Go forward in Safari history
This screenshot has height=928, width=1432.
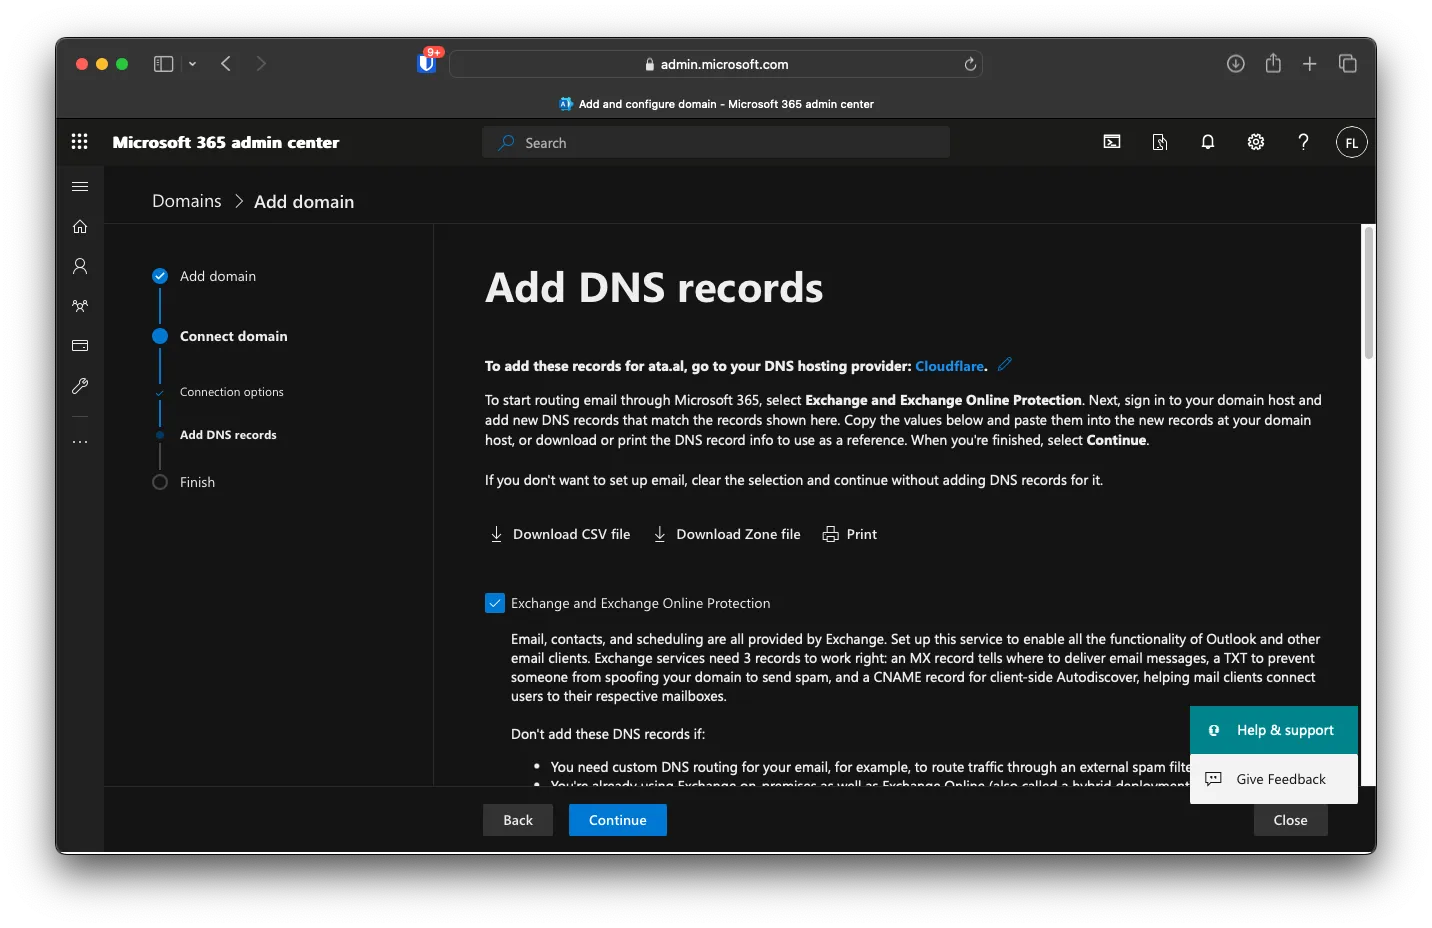[x=262, y=64]
